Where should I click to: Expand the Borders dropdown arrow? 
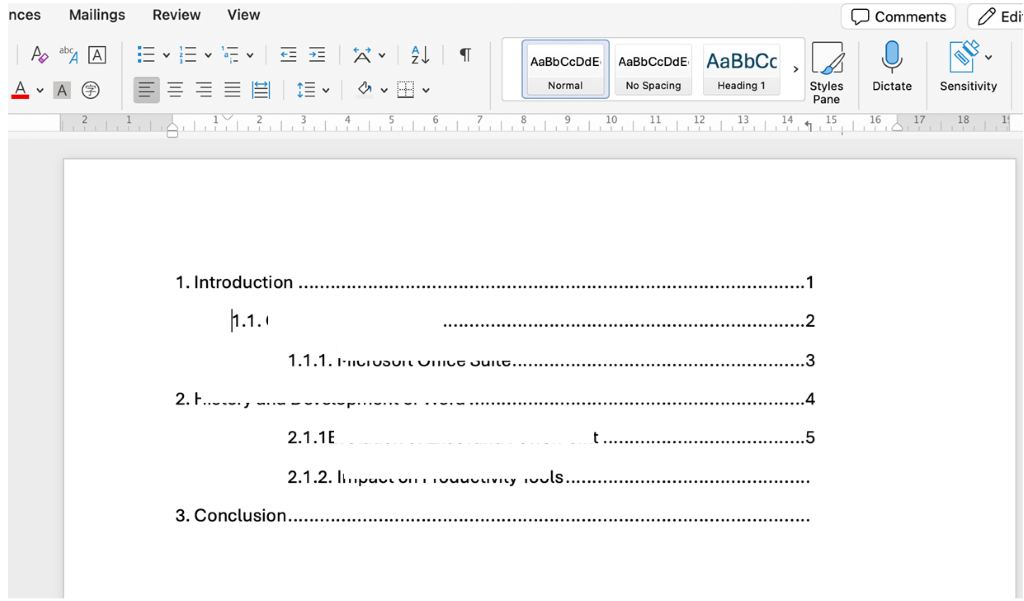[x=426, y=91]
